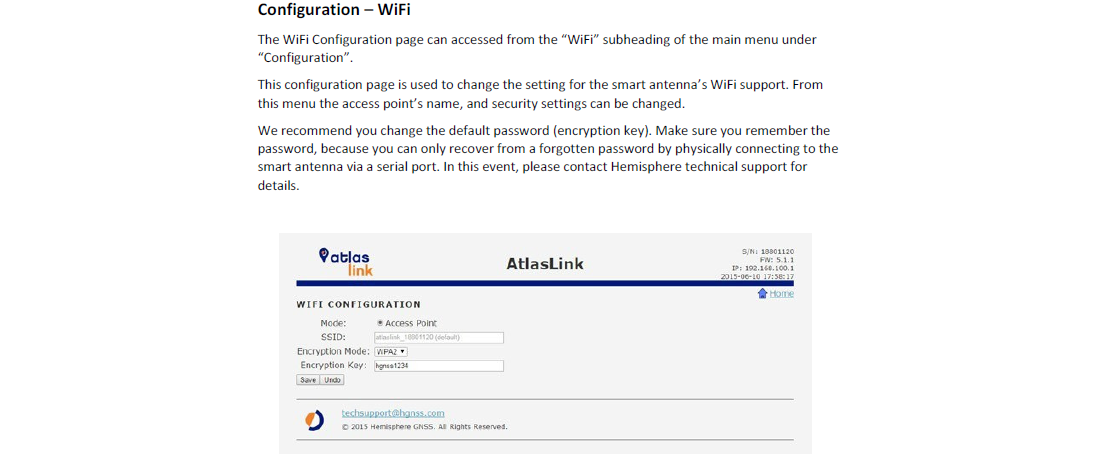Screen dimensions: 1100x460
Task: Open the Encryption Mode WPA2 dropdown
Action: (x=391, y=351)
